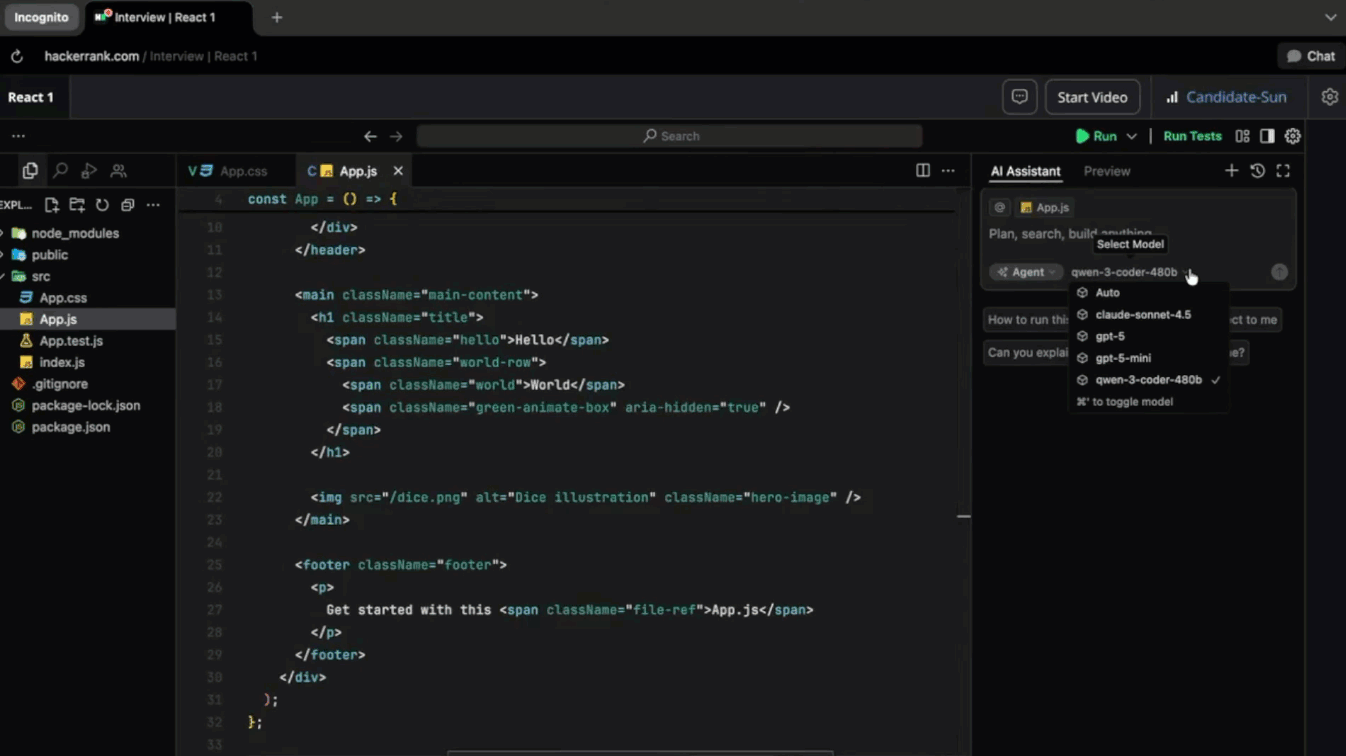
Task: Start a new AI Assistant chat
Action: [1231, 171]
